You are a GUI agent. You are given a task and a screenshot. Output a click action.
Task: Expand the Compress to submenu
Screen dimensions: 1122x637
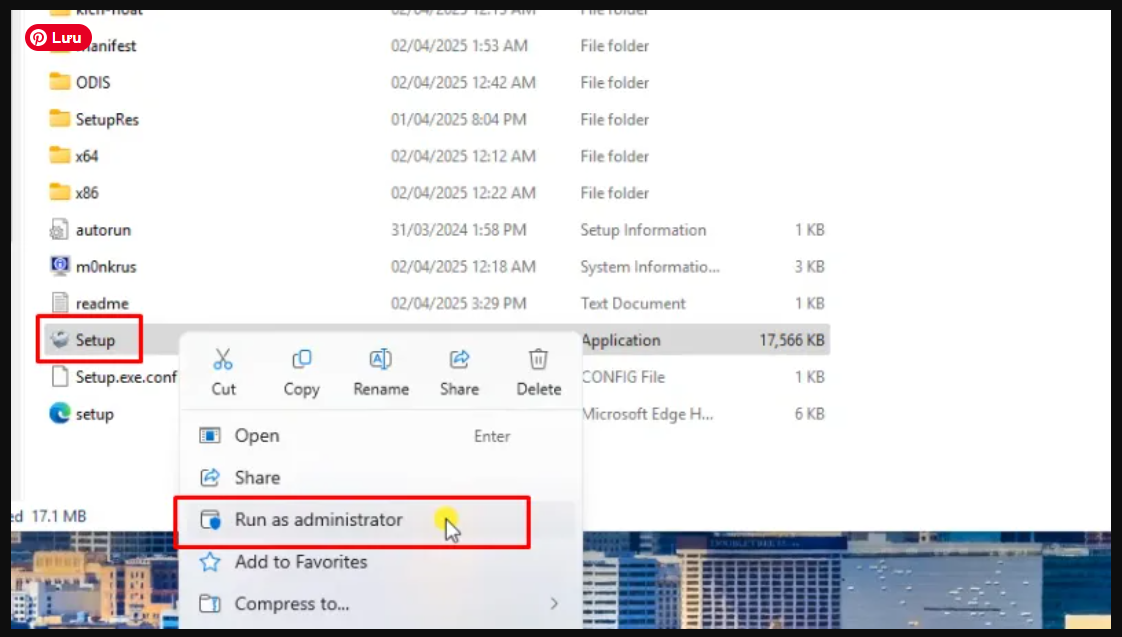click(x=556, y=603)
